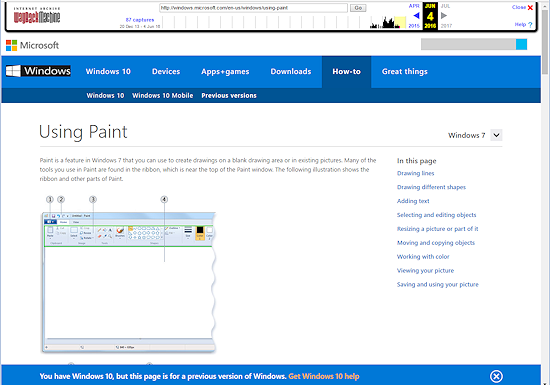Screen dimensions: 550x385
Task: Open the Great things tab
Action: click(405, 72)
